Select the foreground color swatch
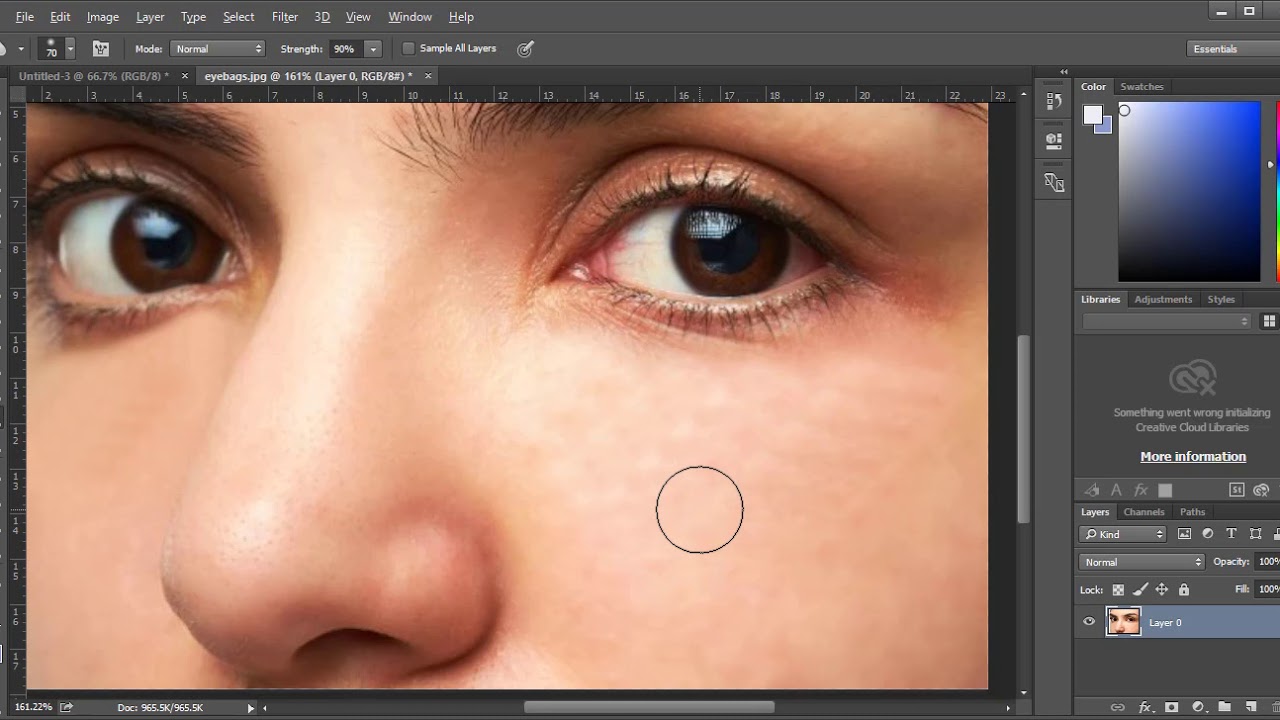This screenshot has width=1280, height=720. click(x=1092, y=115)
